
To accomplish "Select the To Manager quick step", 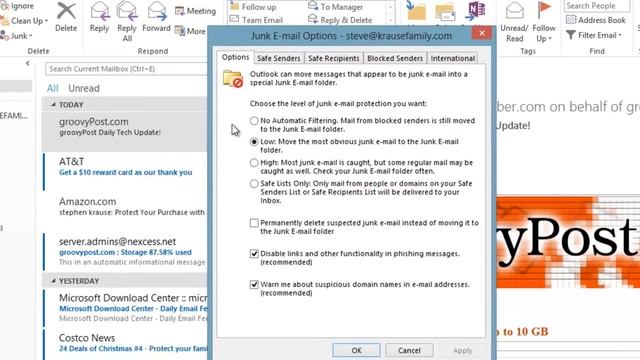I will click(x=336, y=7).
